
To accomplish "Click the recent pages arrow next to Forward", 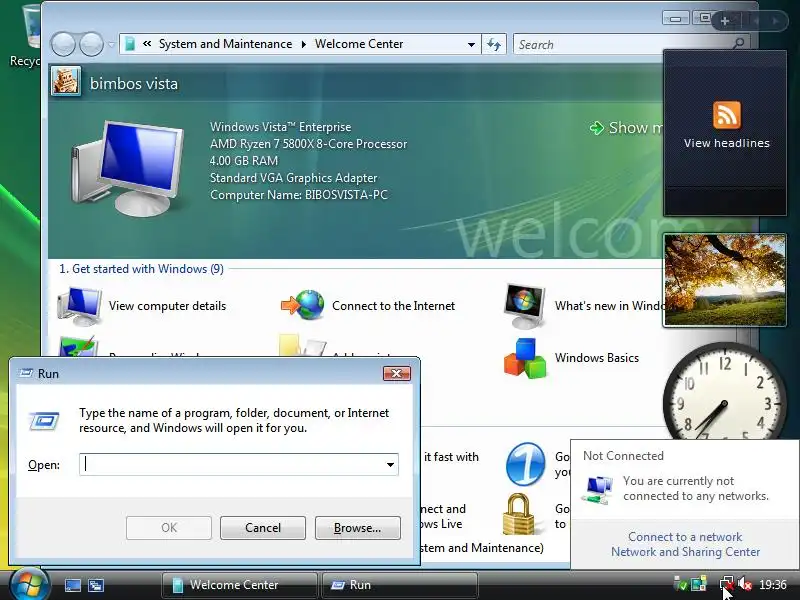I will [111, 45].
